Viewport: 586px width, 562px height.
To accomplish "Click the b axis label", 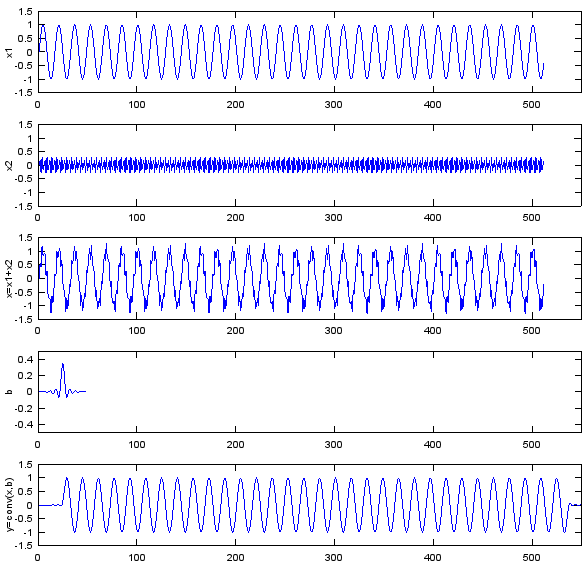I will pos(9,392).
